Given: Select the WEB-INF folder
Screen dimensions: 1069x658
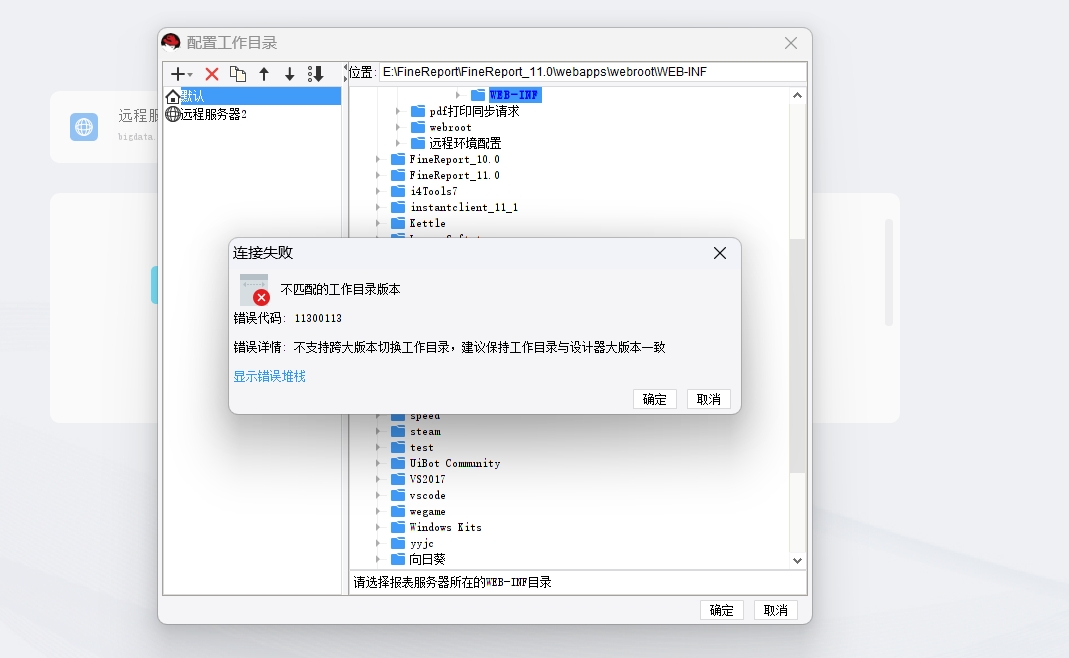Looking at the screenshot, I should [x=515, y=95].
